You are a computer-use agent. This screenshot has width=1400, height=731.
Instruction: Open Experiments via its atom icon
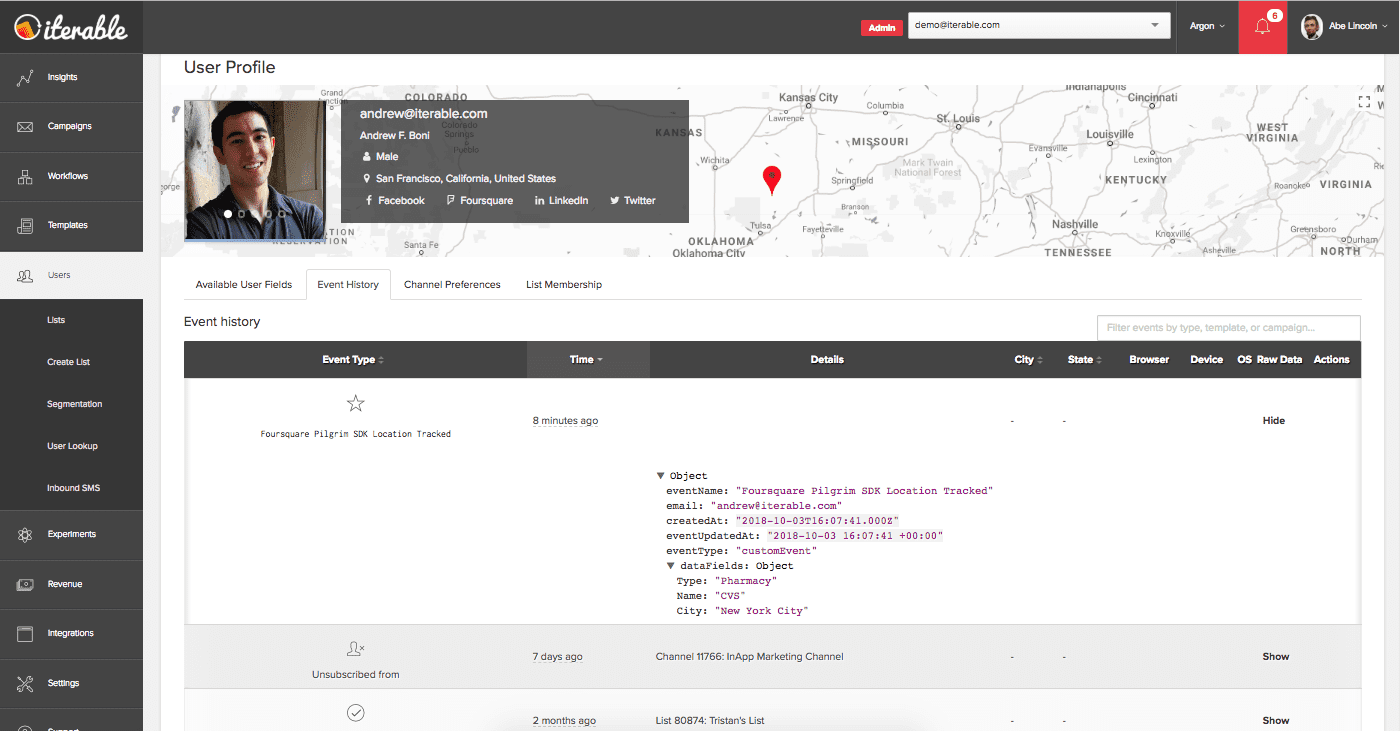26,534
